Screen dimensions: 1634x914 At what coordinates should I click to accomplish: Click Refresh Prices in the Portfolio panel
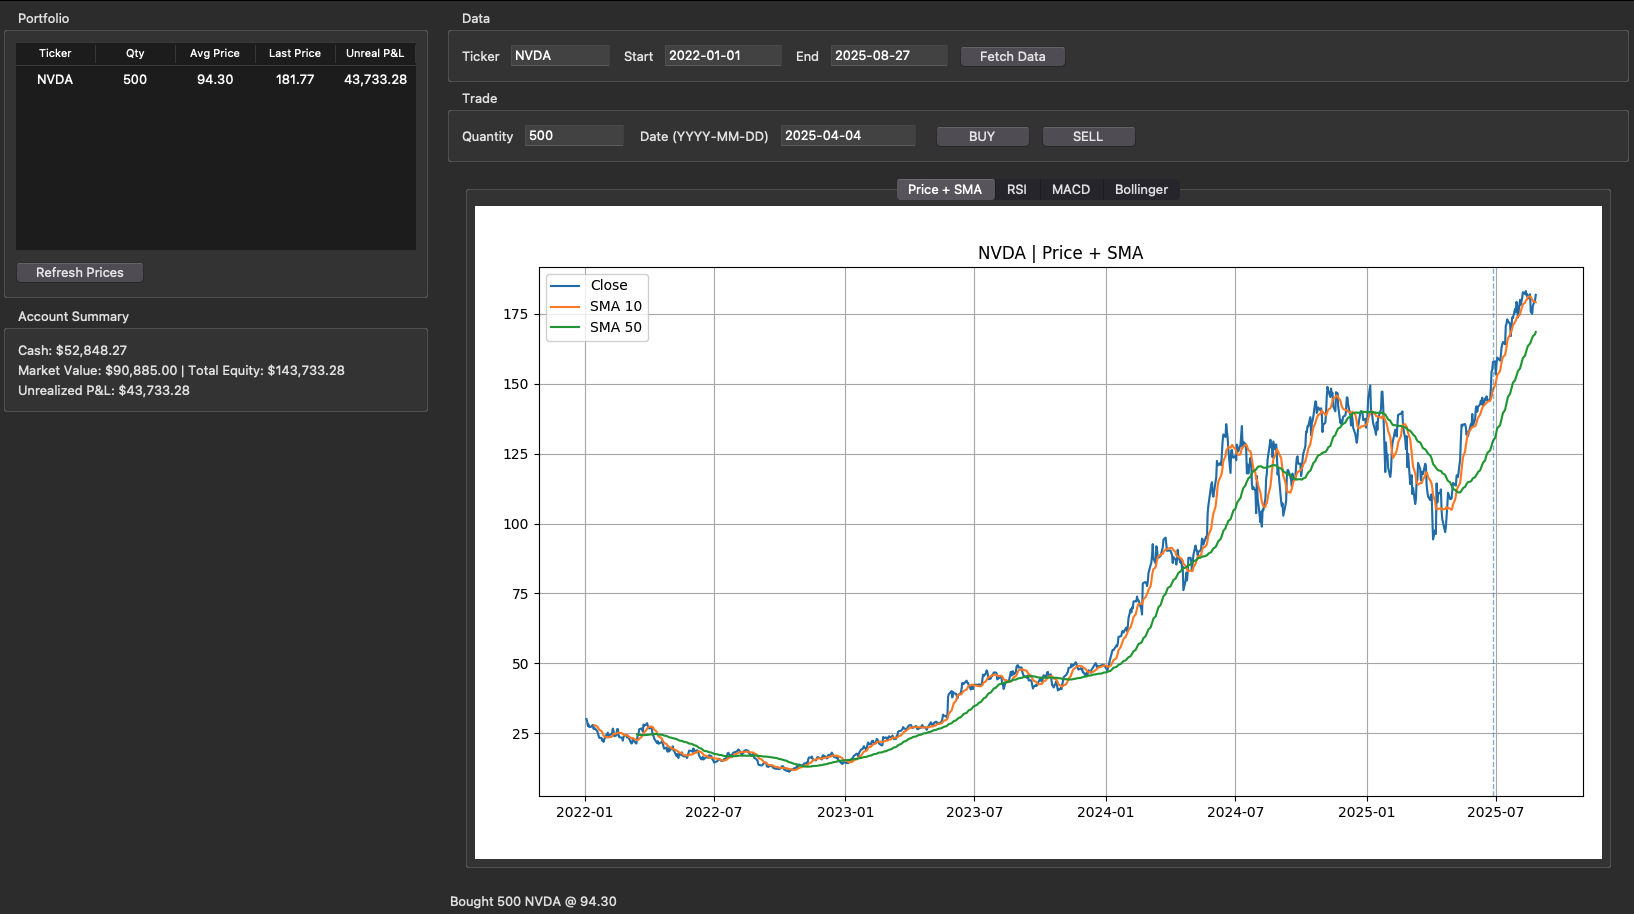coord(79,272)
